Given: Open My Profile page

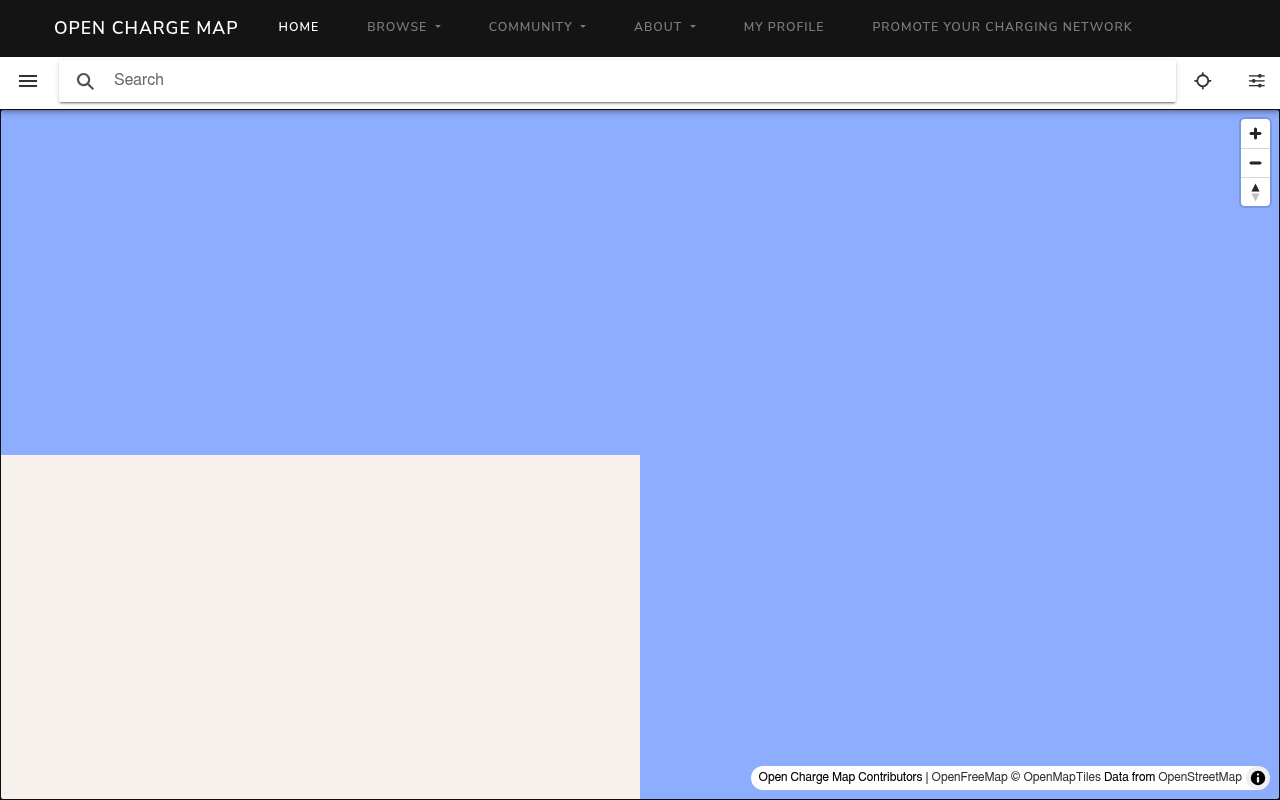Looking at the screenshot, I should 784,27.
